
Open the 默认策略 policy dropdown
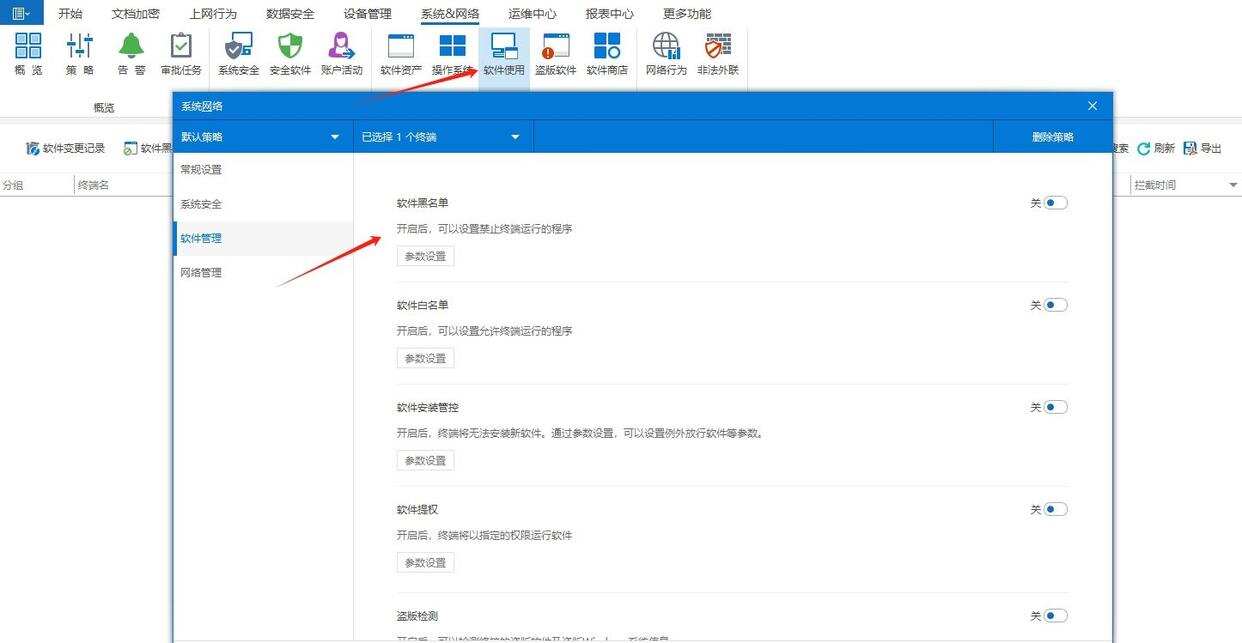(x=260, y=136)
